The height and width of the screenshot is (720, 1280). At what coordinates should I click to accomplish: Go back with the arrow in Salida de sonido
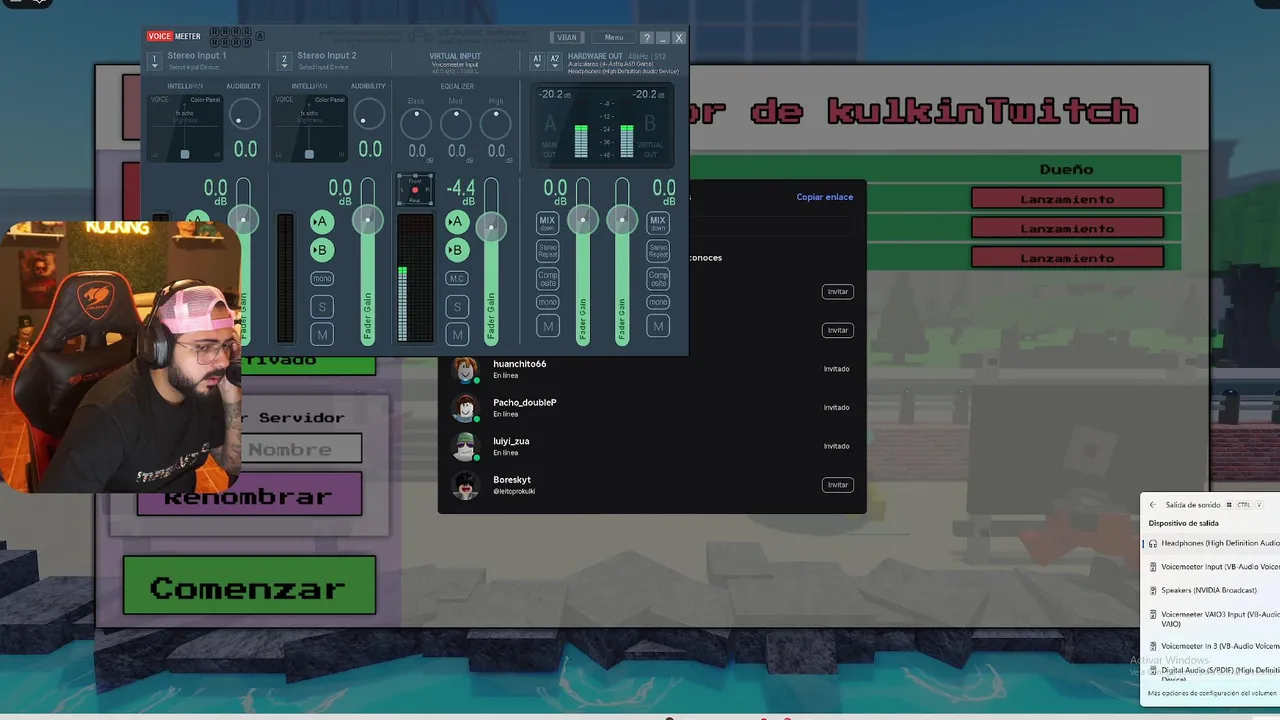(x=1152, y=505)
